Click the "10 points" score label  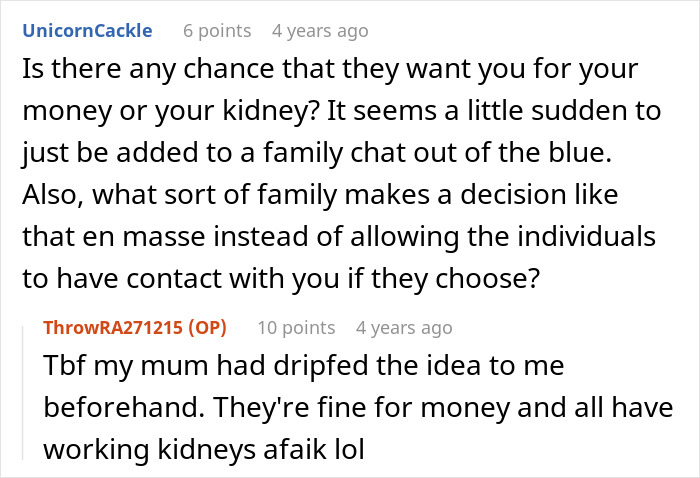click(296, 327)
